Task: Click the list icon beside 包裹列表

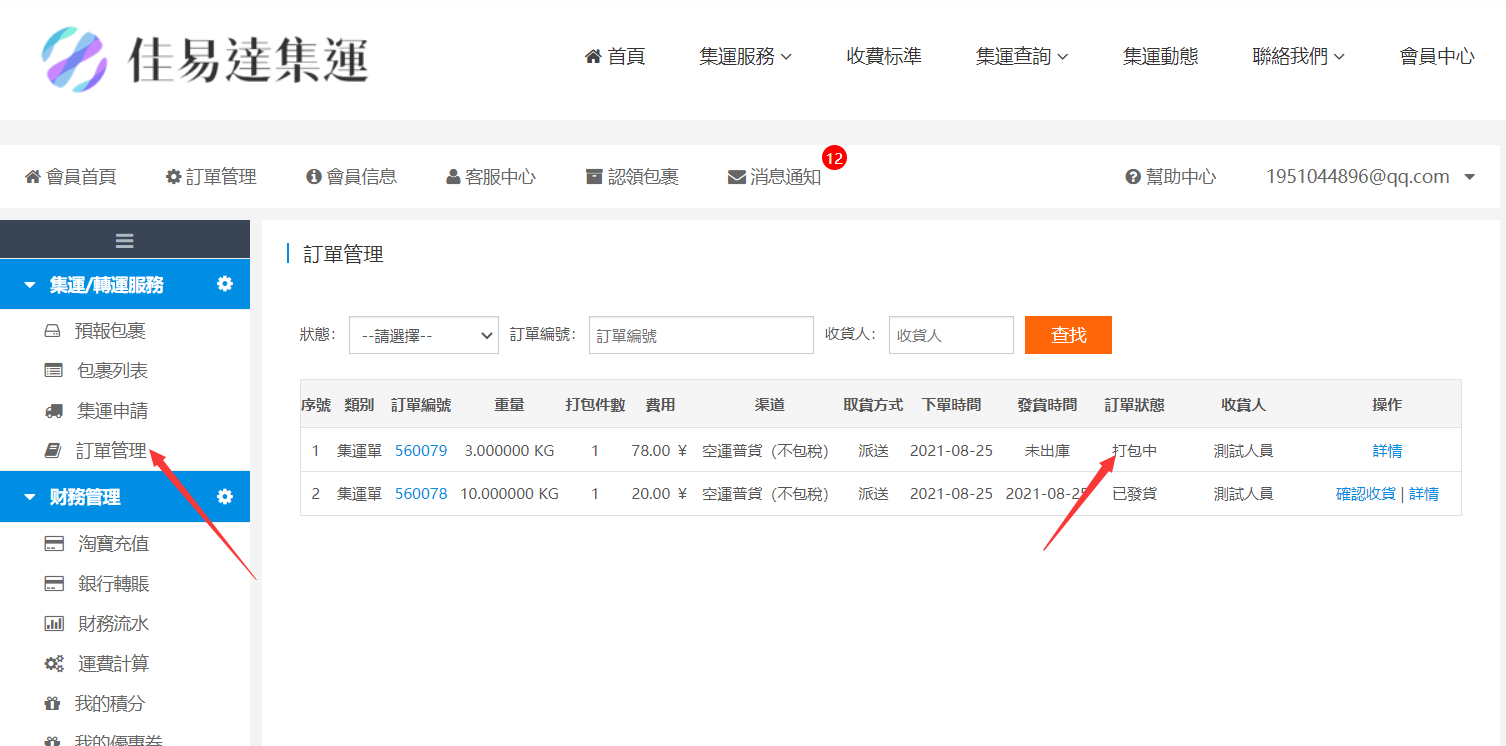Action: pos(53,371)
